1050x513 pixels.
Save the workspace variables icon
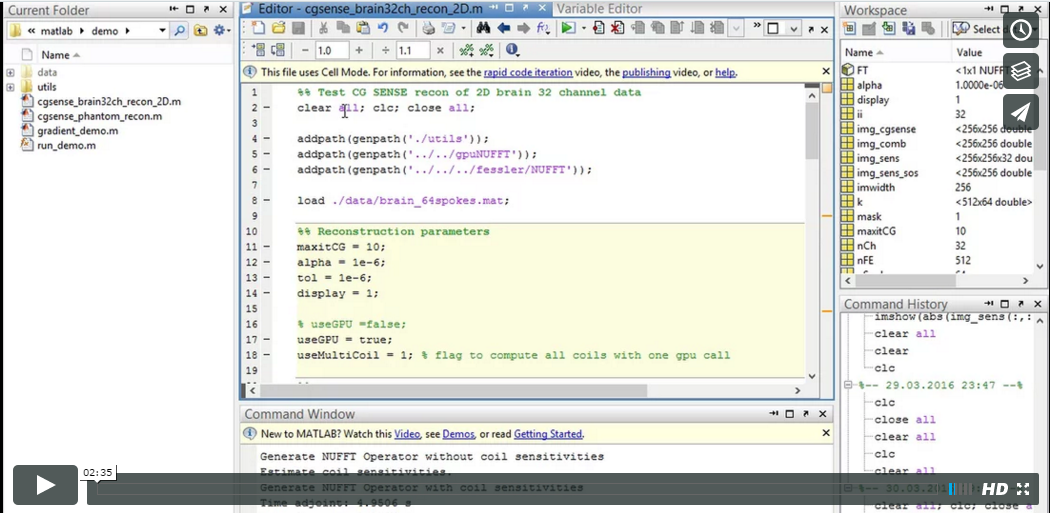click(x=909, y=29)
